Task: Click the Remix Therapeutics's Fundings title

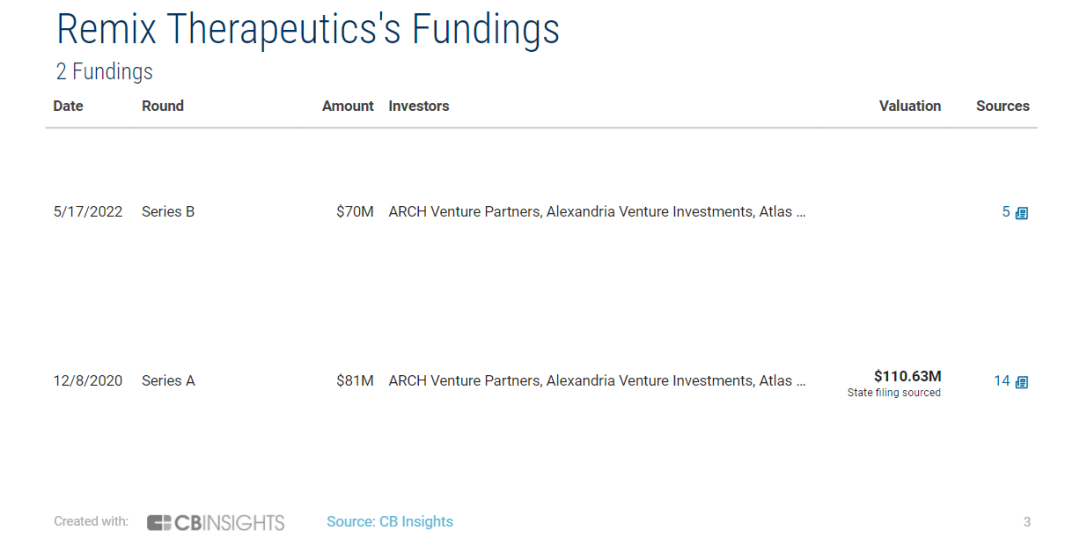Action: [x=308, y=30]
